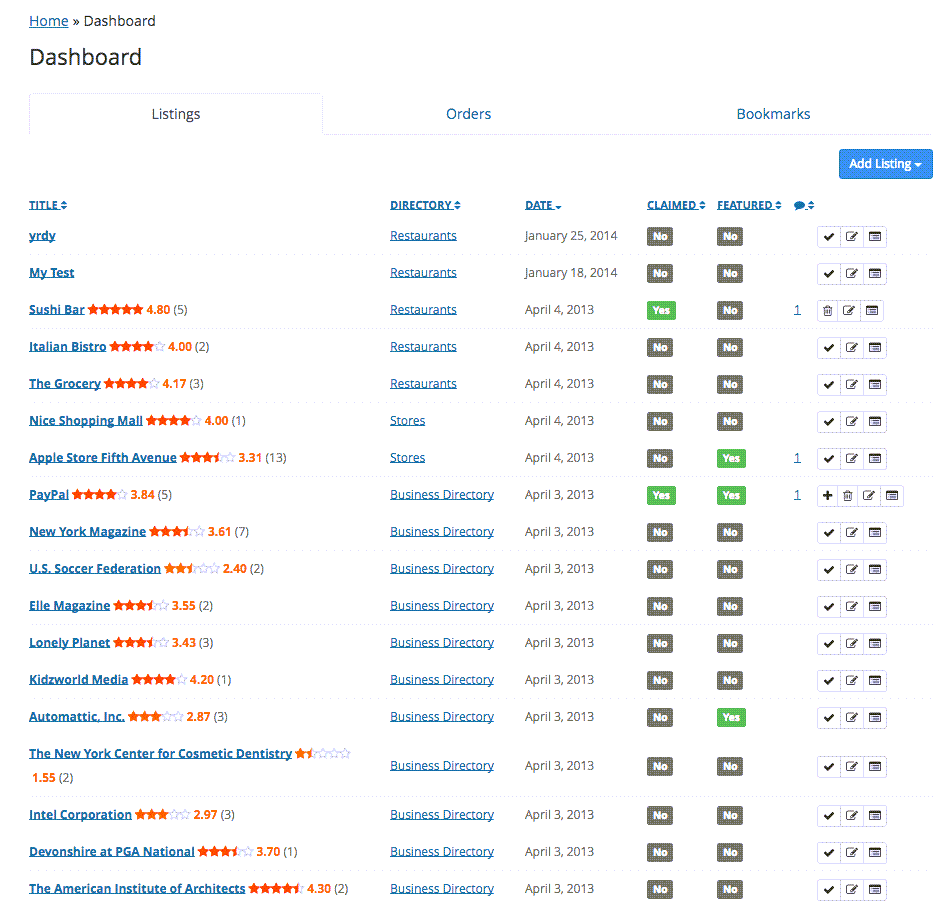
Task: Switch to the Listings tab
Action: pos(176,114)
